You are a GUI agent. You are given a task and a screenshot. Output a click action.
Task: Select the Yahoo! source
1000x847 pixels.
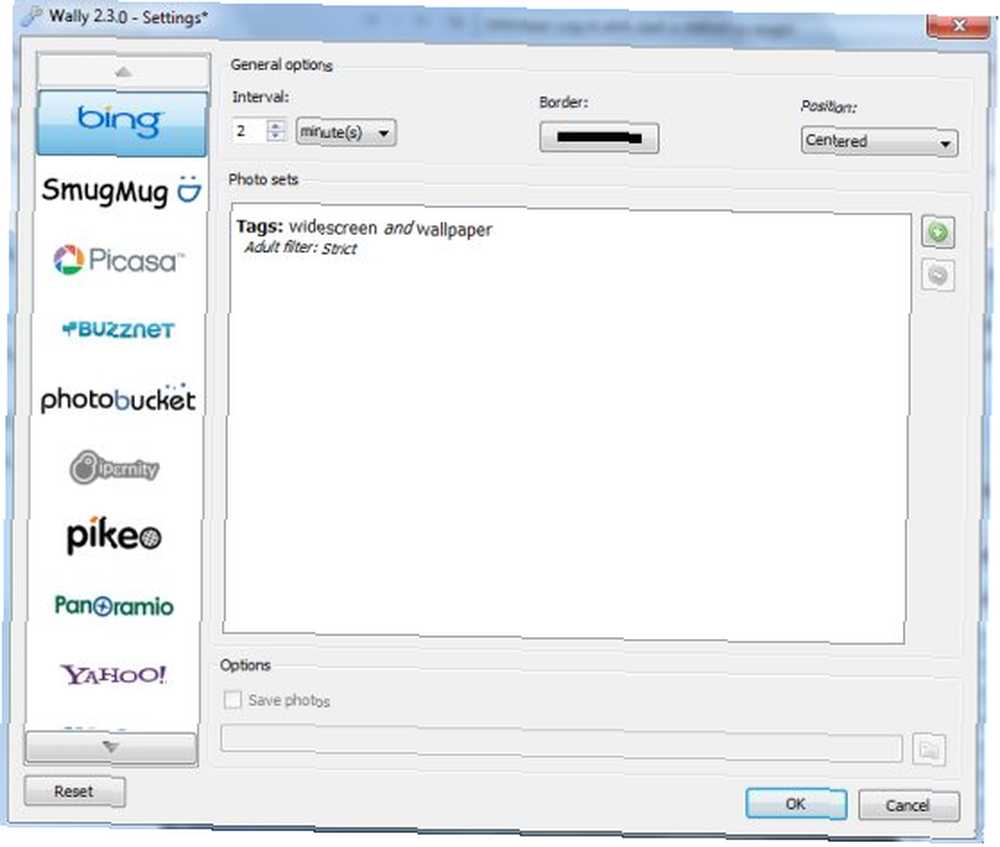[x=113, y=674]
